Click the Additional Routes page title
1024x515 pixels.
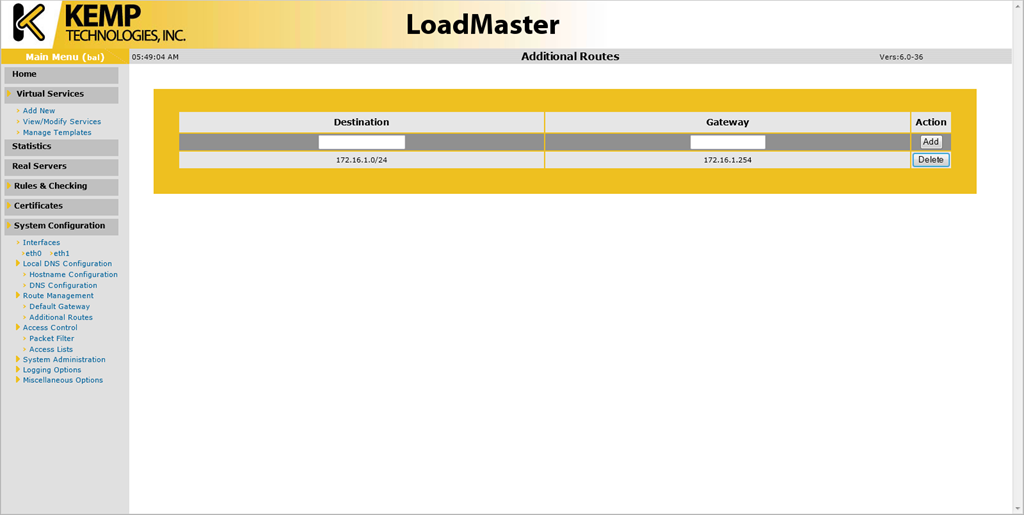(570, 57)
